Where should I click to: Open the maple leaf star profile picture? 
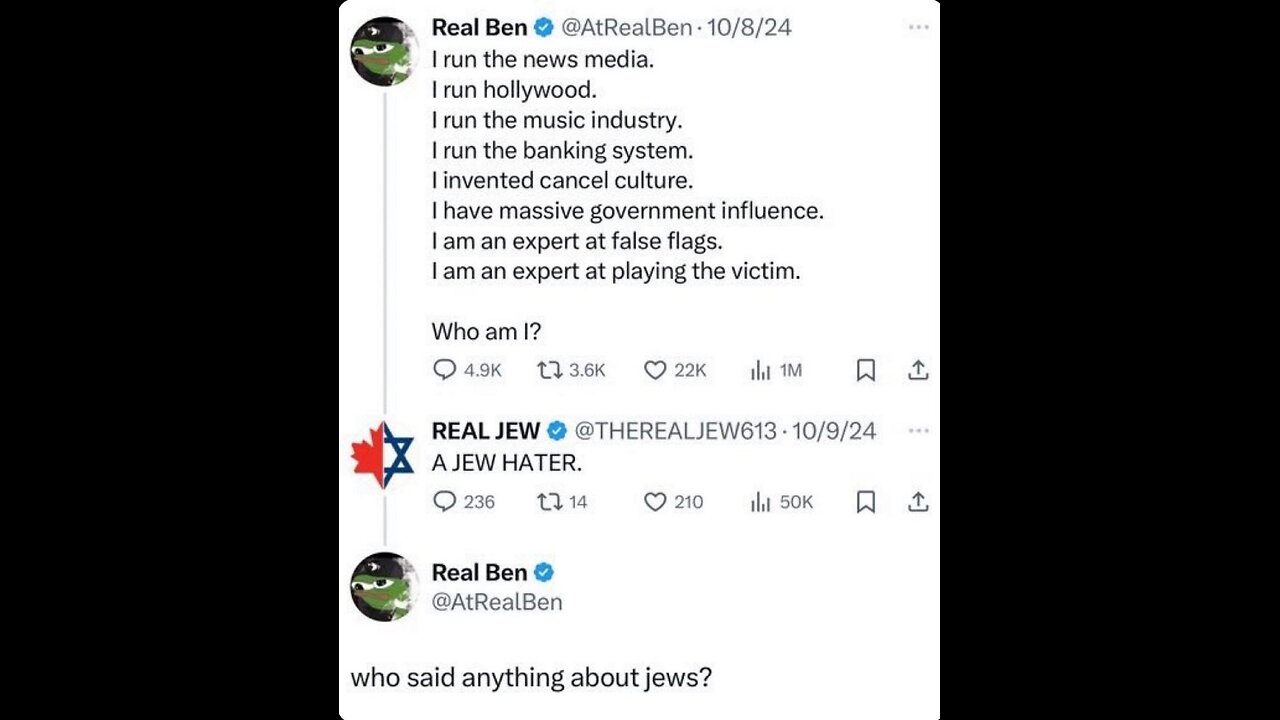(383, 455)
